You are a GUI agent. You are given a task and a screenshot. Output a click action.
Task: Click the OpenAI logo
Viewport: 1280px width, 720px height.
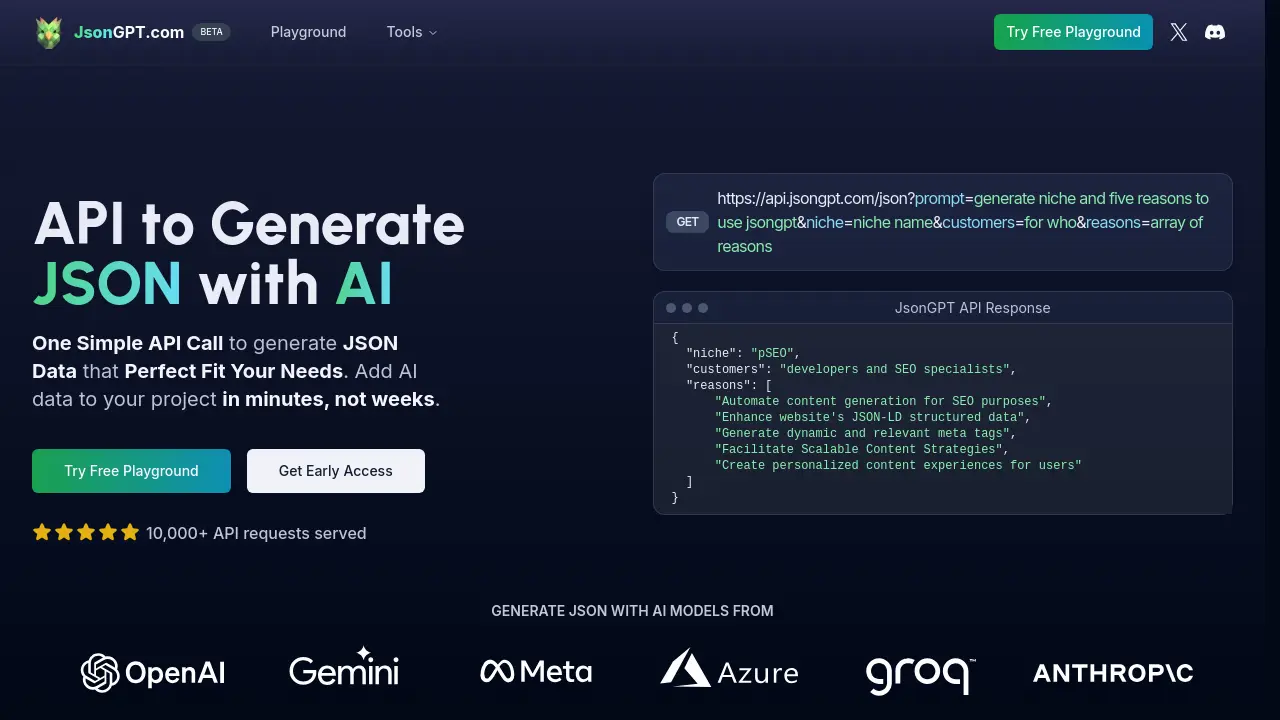click(x=153, y=673)
